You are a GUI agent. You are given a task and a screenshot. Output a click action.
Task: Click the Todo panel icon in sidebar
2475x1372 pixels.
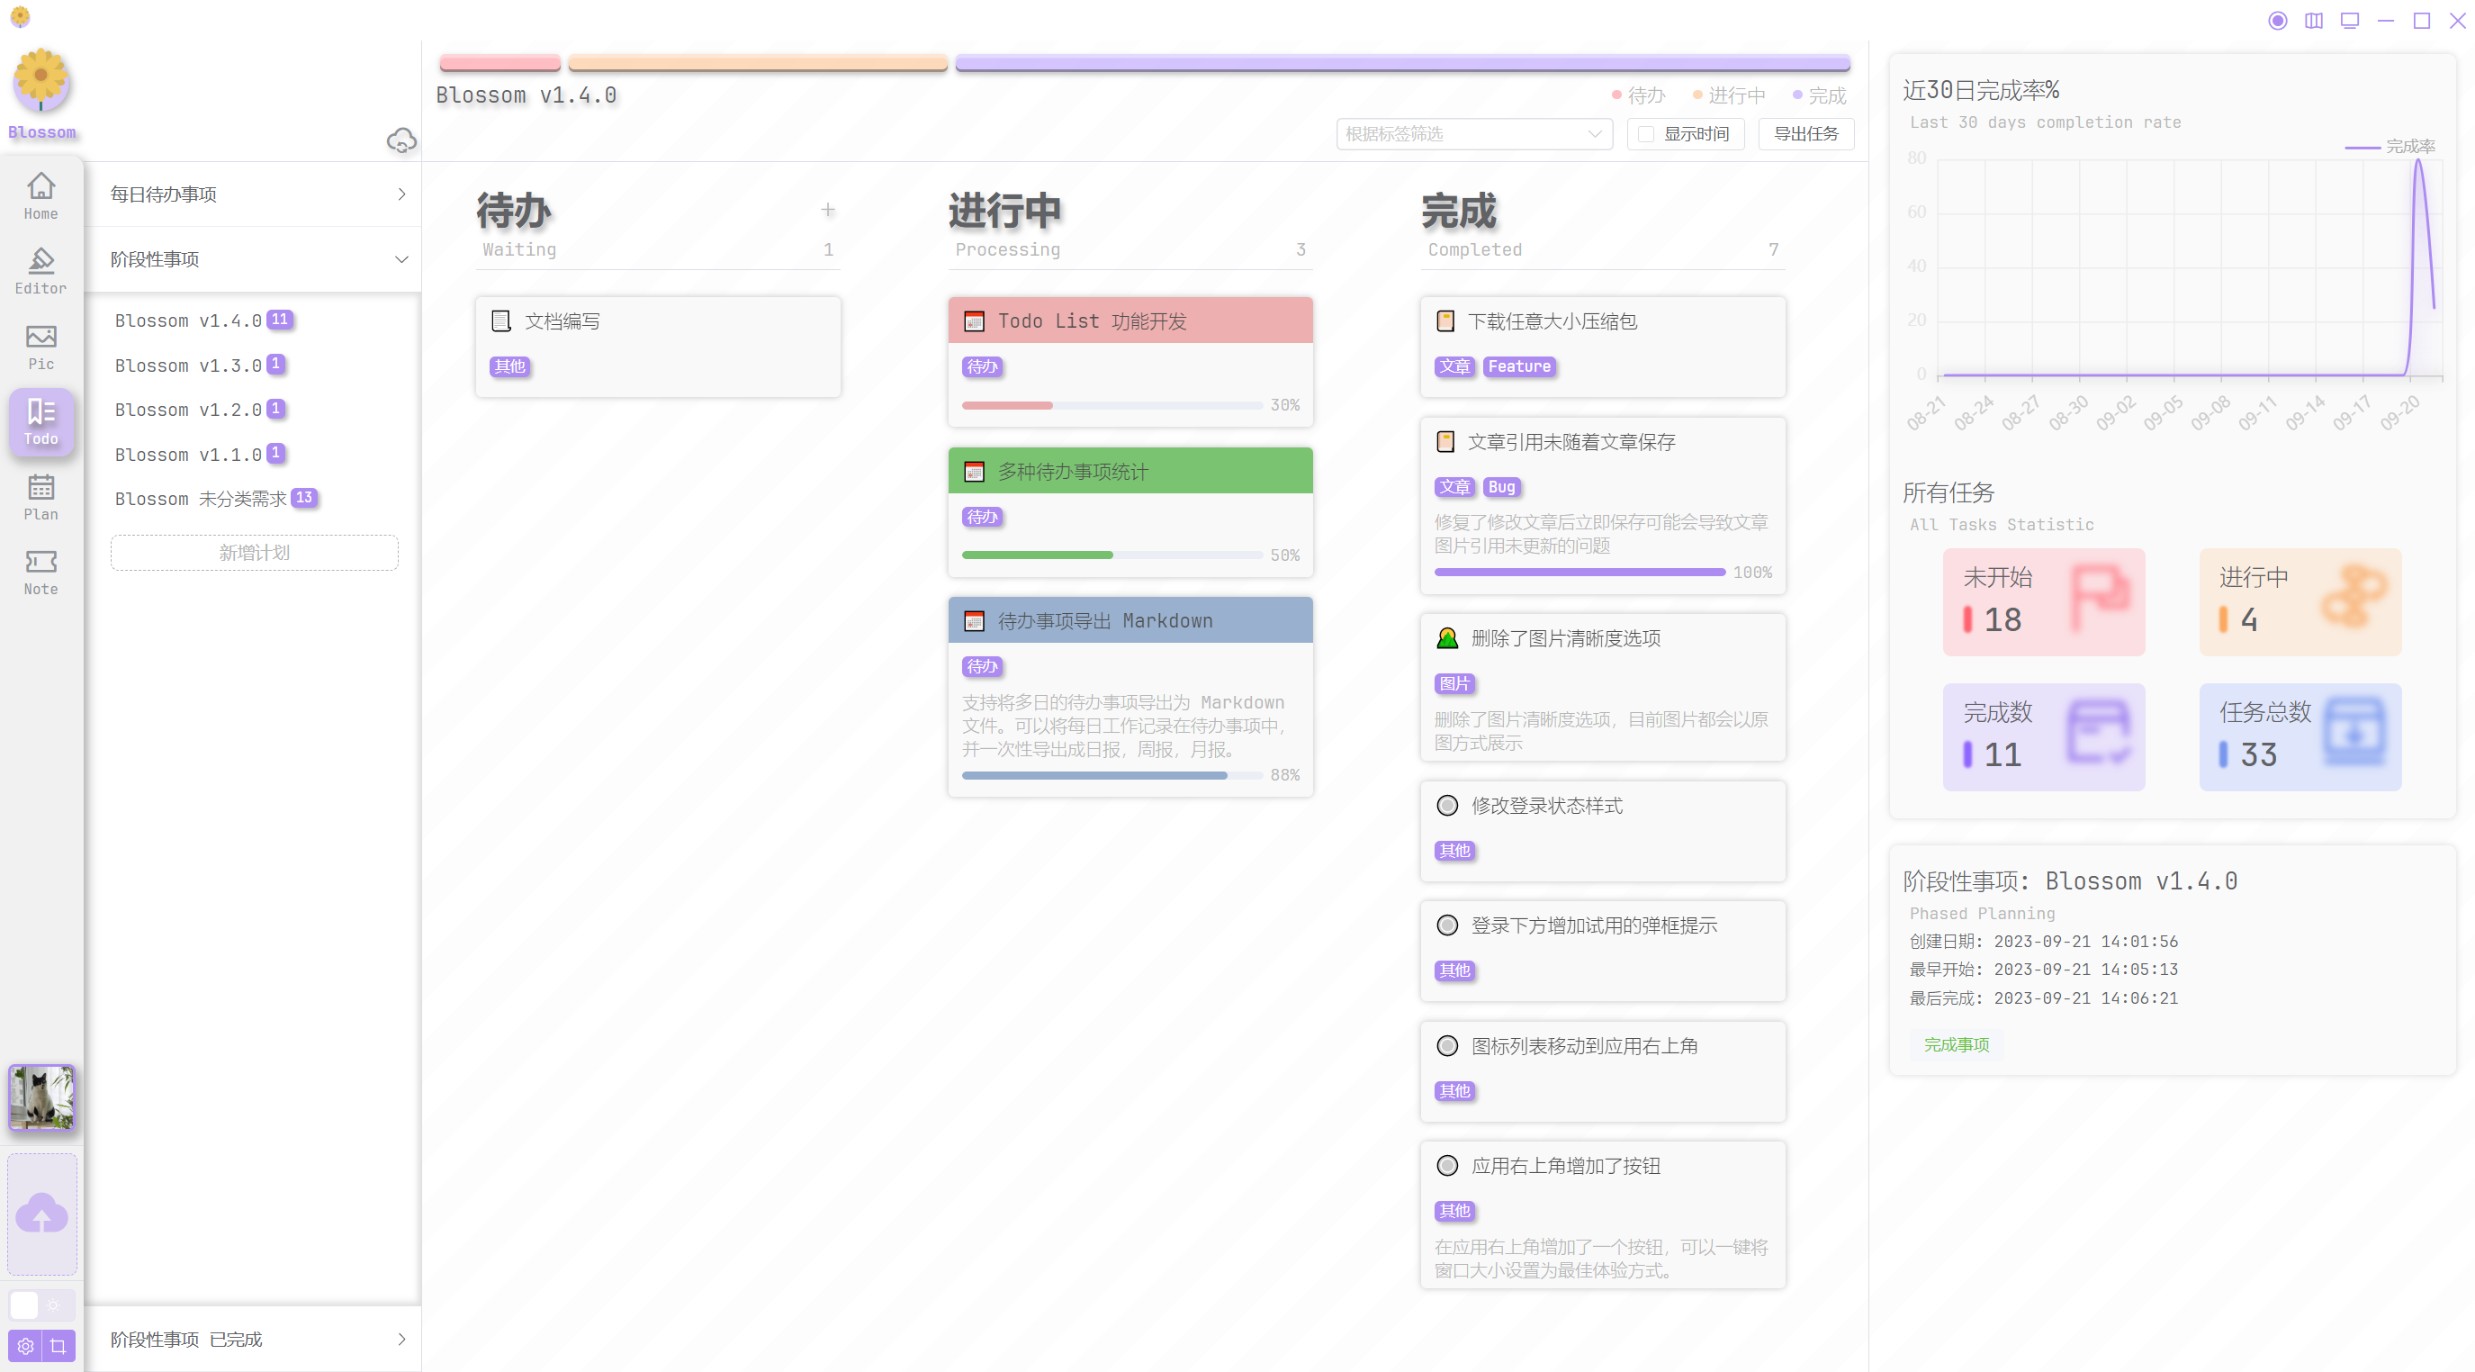coord(41,419)
